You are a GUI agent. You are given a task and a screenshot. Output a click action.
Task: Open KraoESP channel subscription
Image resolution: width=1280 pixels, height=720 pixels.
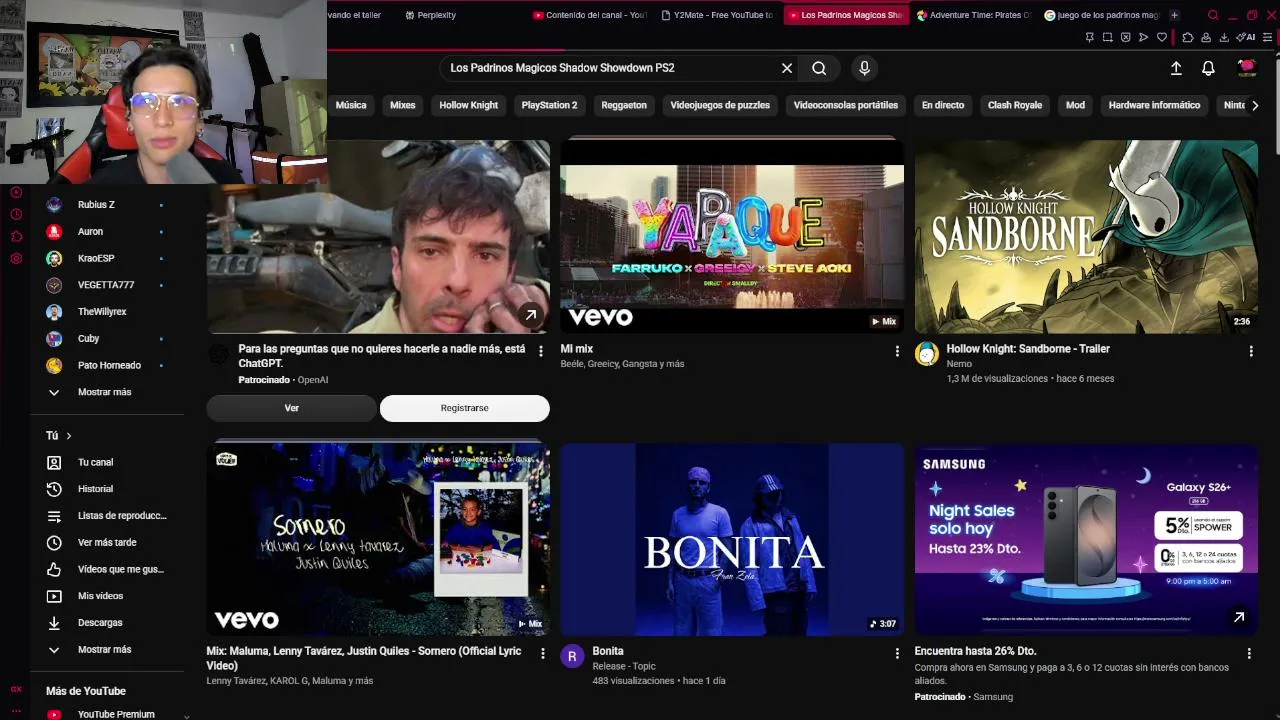pos(106,259)
